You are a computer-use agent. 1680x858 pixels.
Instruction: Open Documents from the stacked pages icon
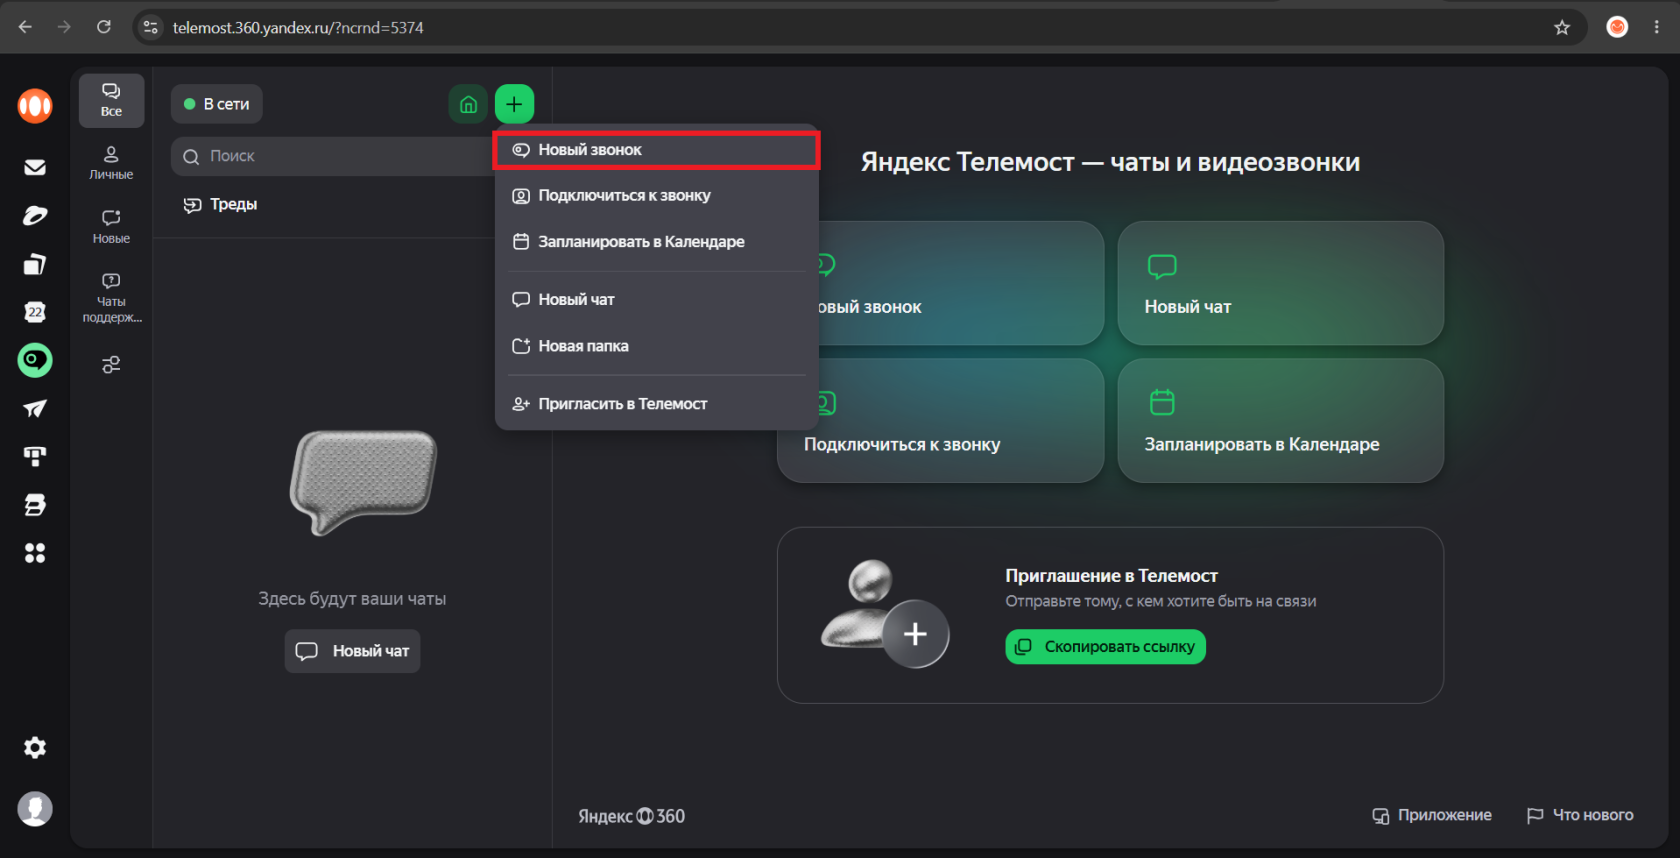(x=35, y=264)
